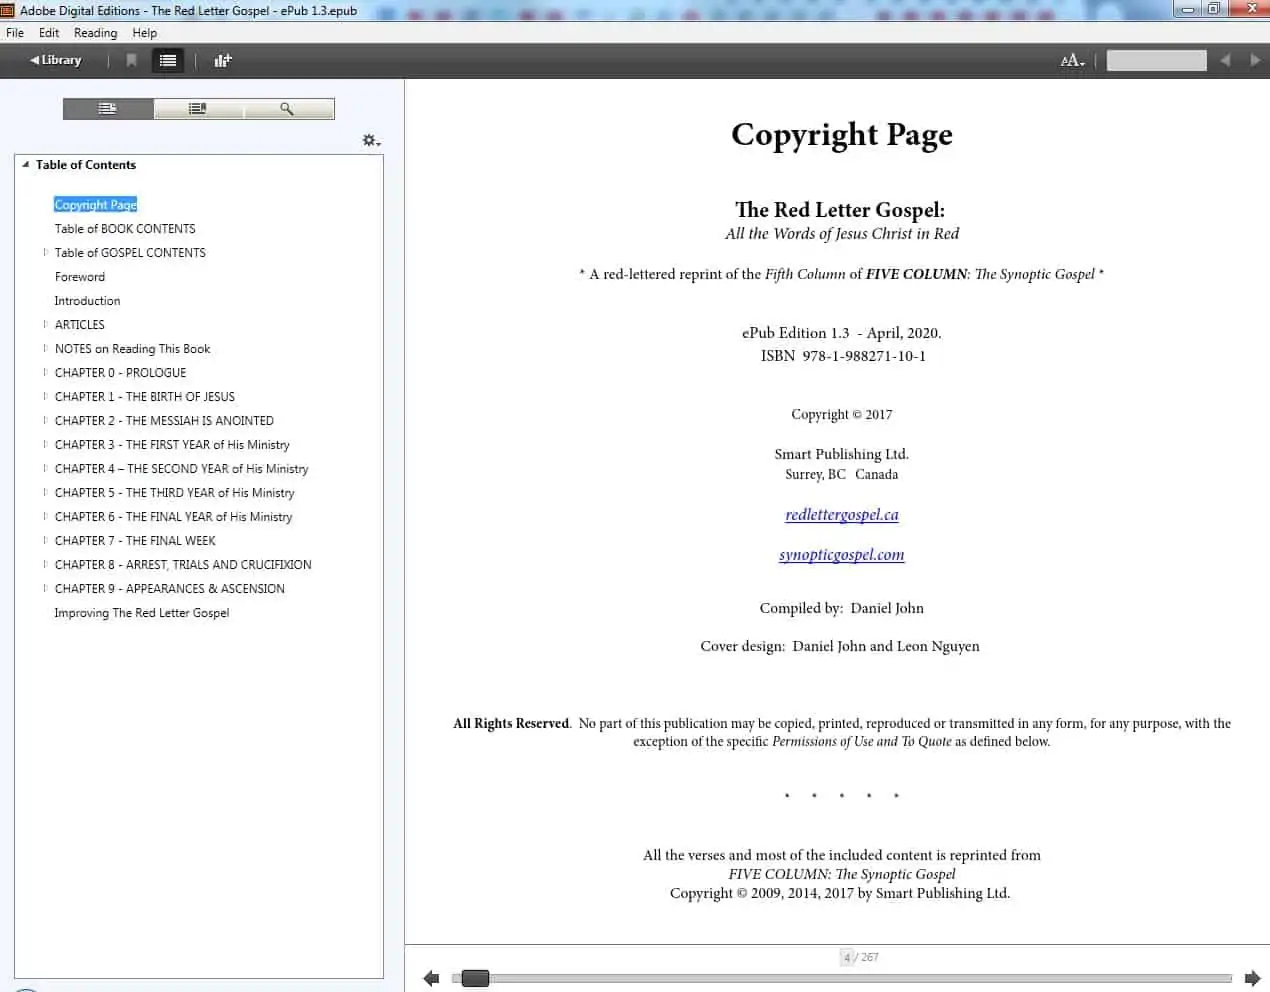Screen dimensions: 1270x992
Task: Select the Introduction entry
Action: tap(87, 301)
